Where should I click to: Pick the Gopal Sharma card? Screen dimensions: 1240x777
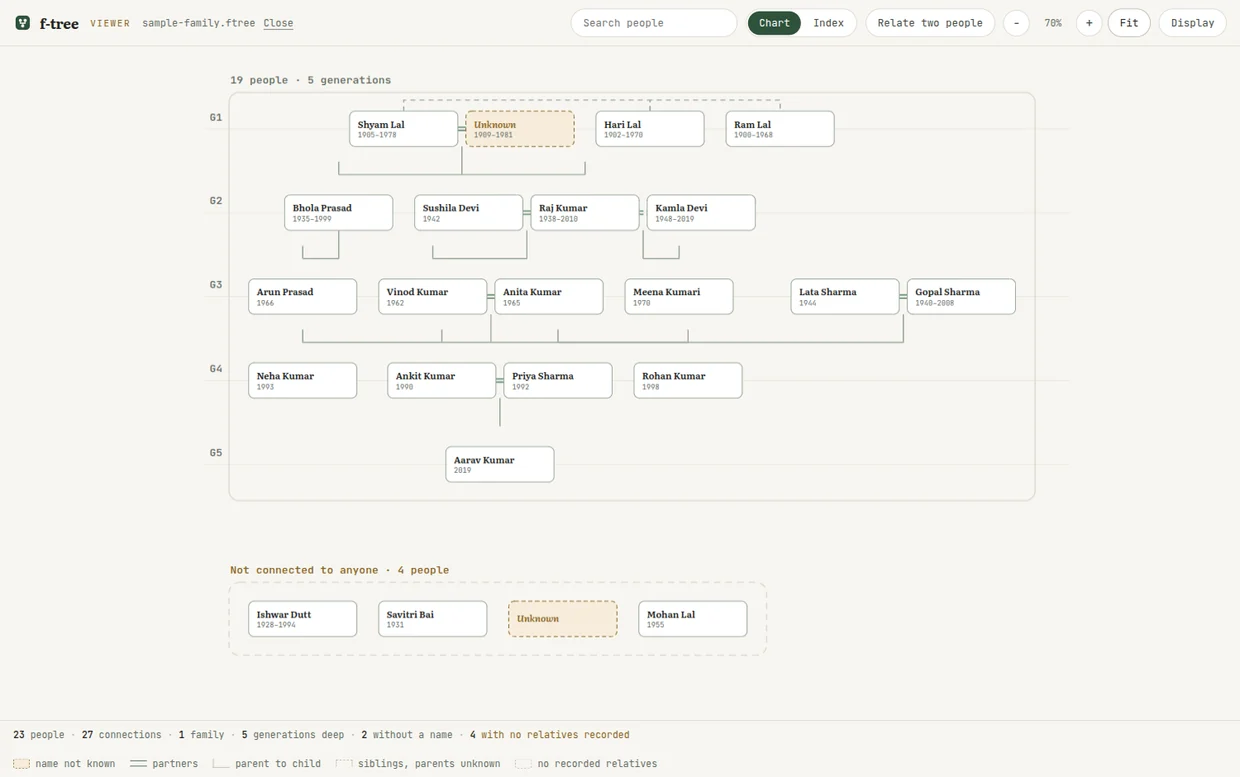[x=961, y=297]
